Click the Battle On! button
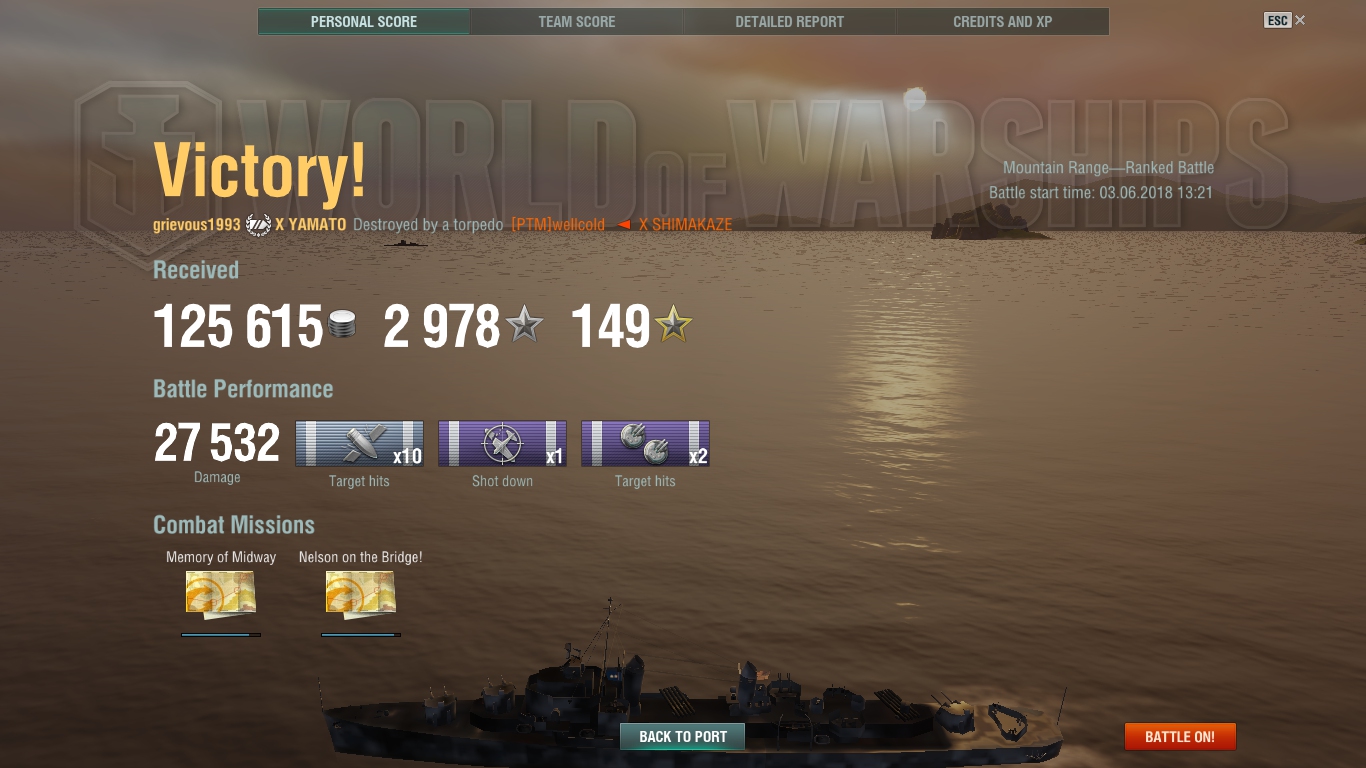The image size is (1366, 768). coord(1180,737)
